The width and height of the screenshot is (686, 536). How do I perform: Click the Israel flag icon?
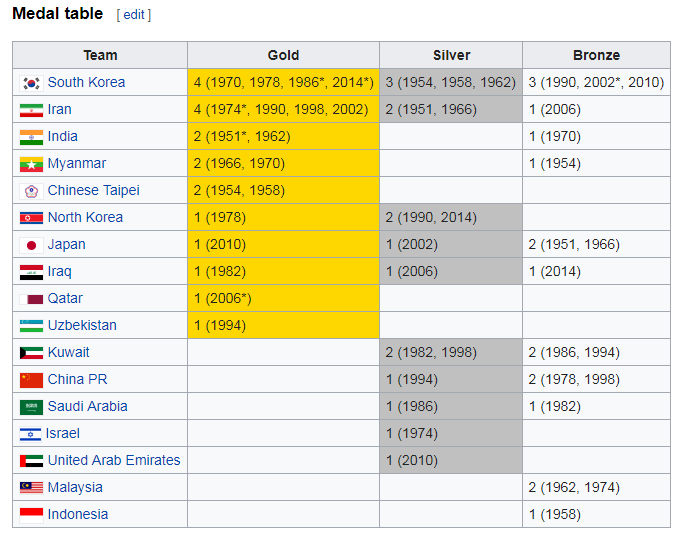(x=31, y=434)
